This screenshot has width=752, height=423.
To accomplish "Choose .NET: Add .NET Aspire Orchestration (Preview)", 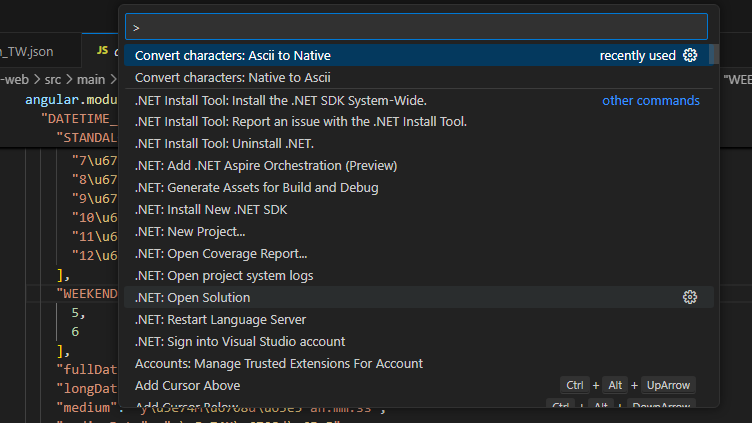I will tap(419, 166).
